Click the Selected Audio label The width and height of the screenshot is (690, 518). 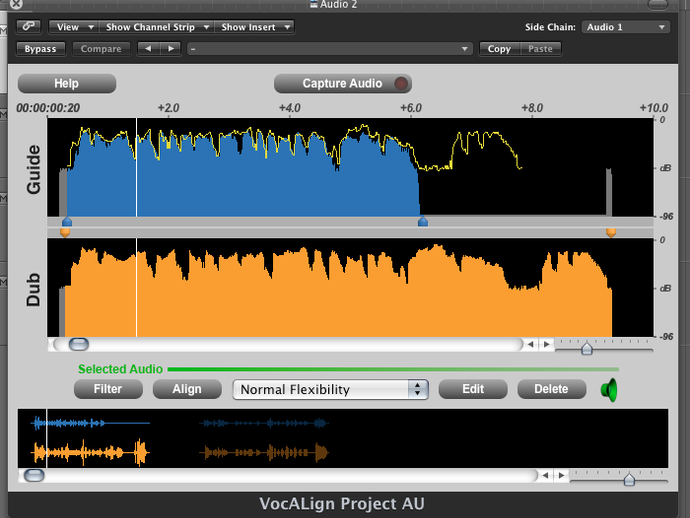(120, 369)
